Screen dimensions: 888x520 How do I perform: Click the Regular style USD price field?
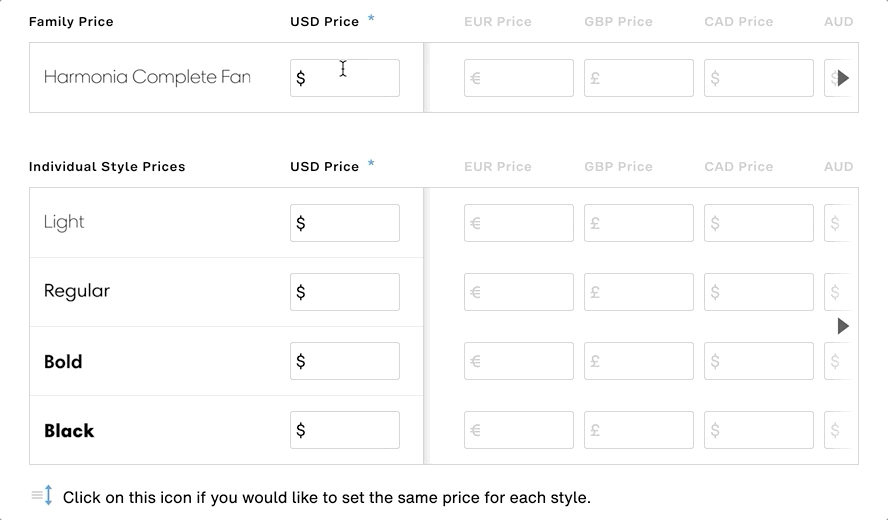click(x=345, y=292)
